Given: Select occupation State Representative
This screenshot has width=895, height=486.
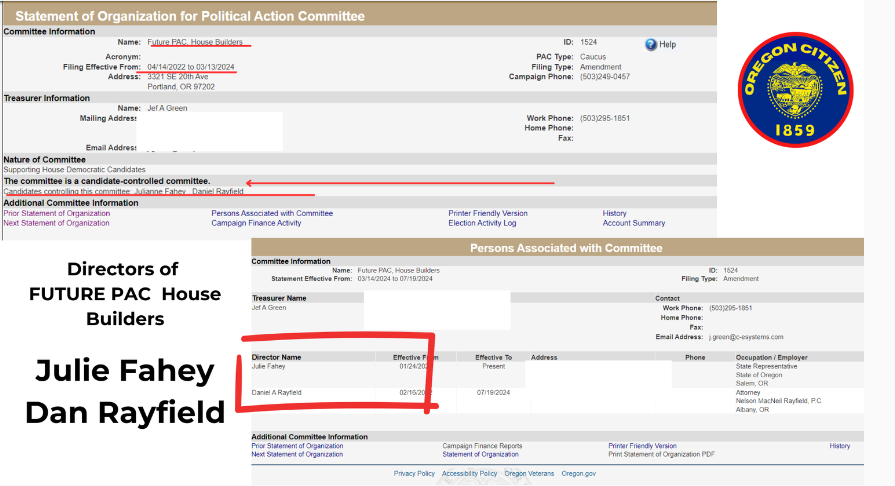Looking at the screenshot, I should click(x=766, y=366).
